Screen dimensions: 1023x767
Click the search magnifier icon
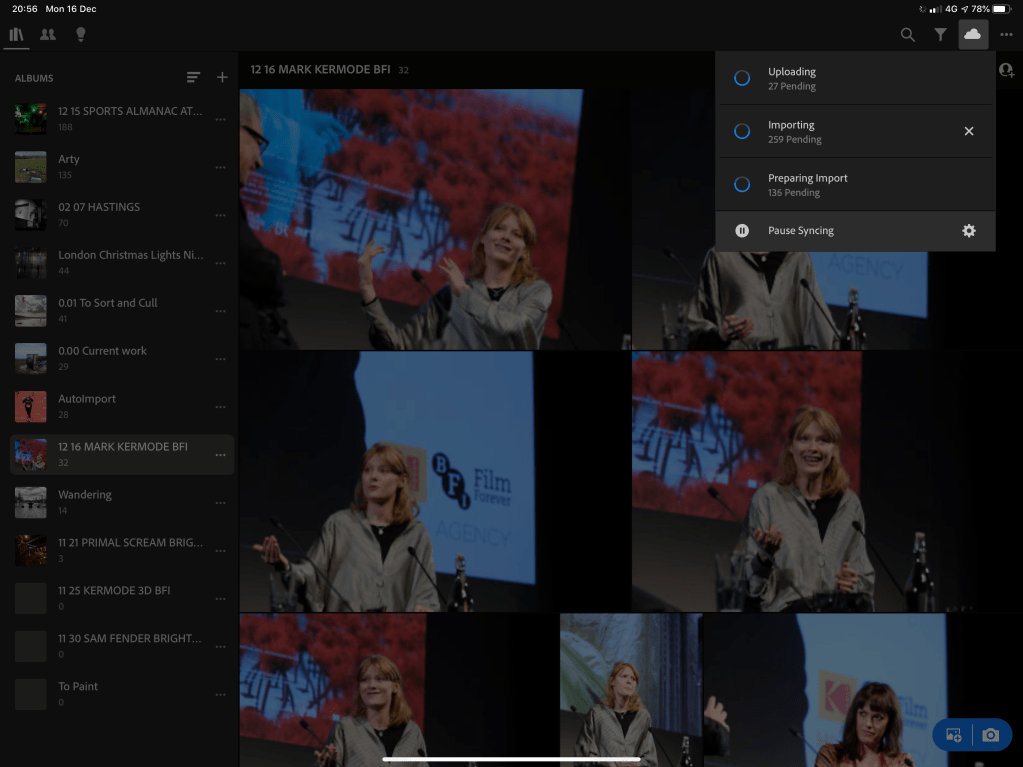click(907, 35)
